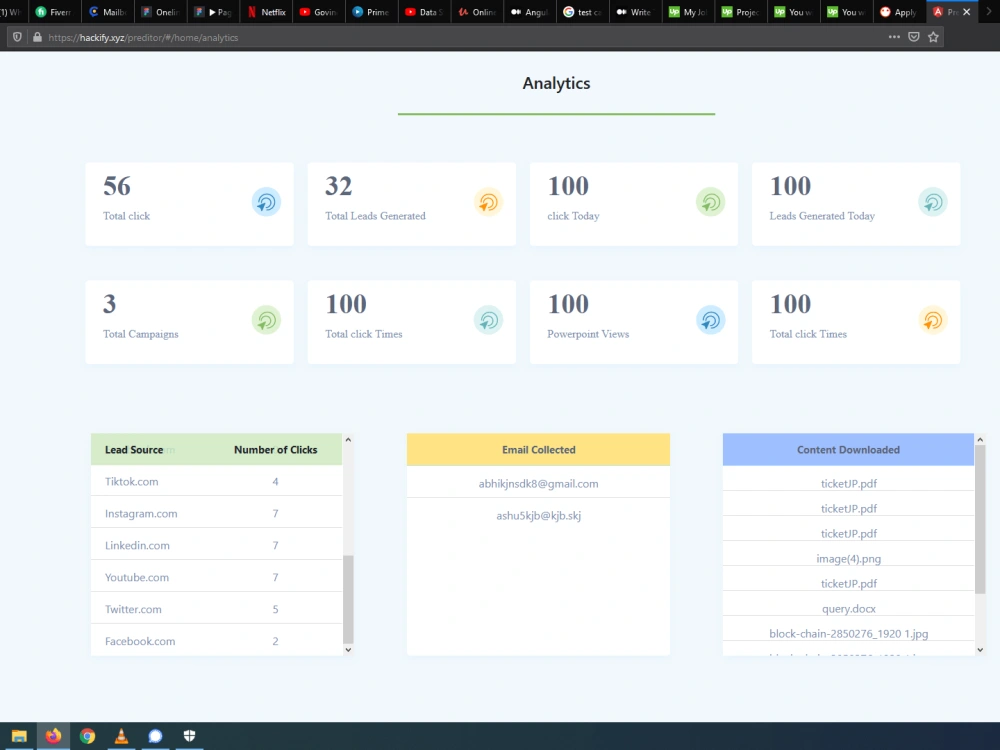Viewport: 1000px width, 750px height.
Task: Click the teal icon on Leads Generated Today card
Action: 932,202
